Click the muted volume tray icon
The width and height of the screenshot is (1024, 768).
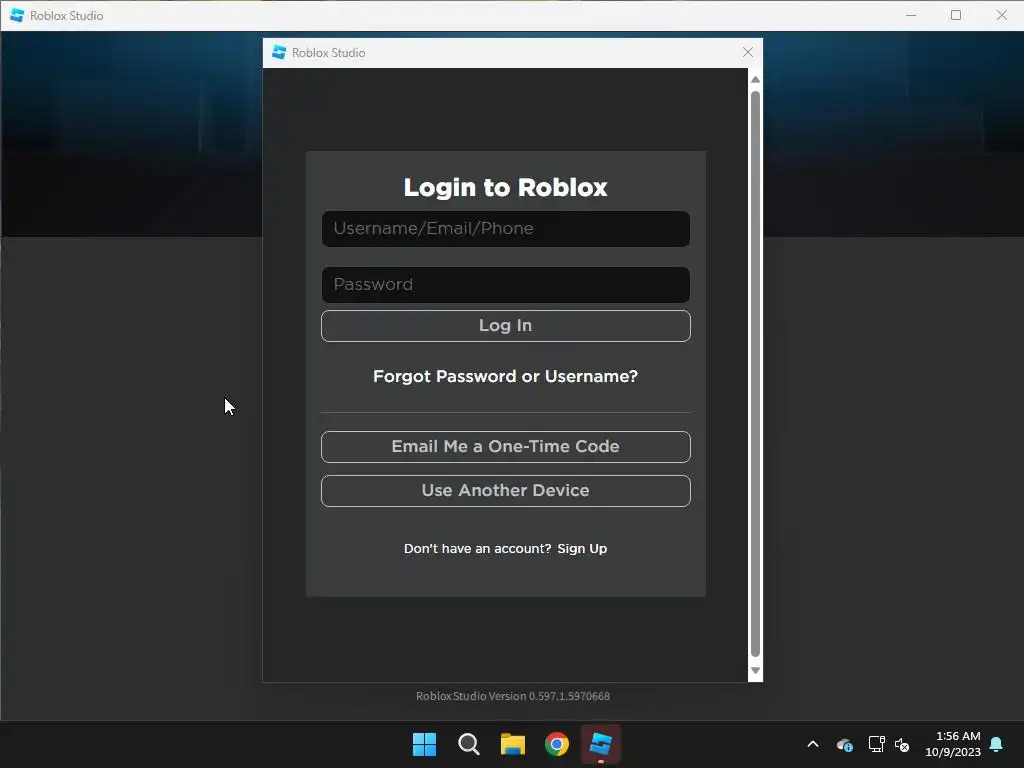[x=902, y=744]
